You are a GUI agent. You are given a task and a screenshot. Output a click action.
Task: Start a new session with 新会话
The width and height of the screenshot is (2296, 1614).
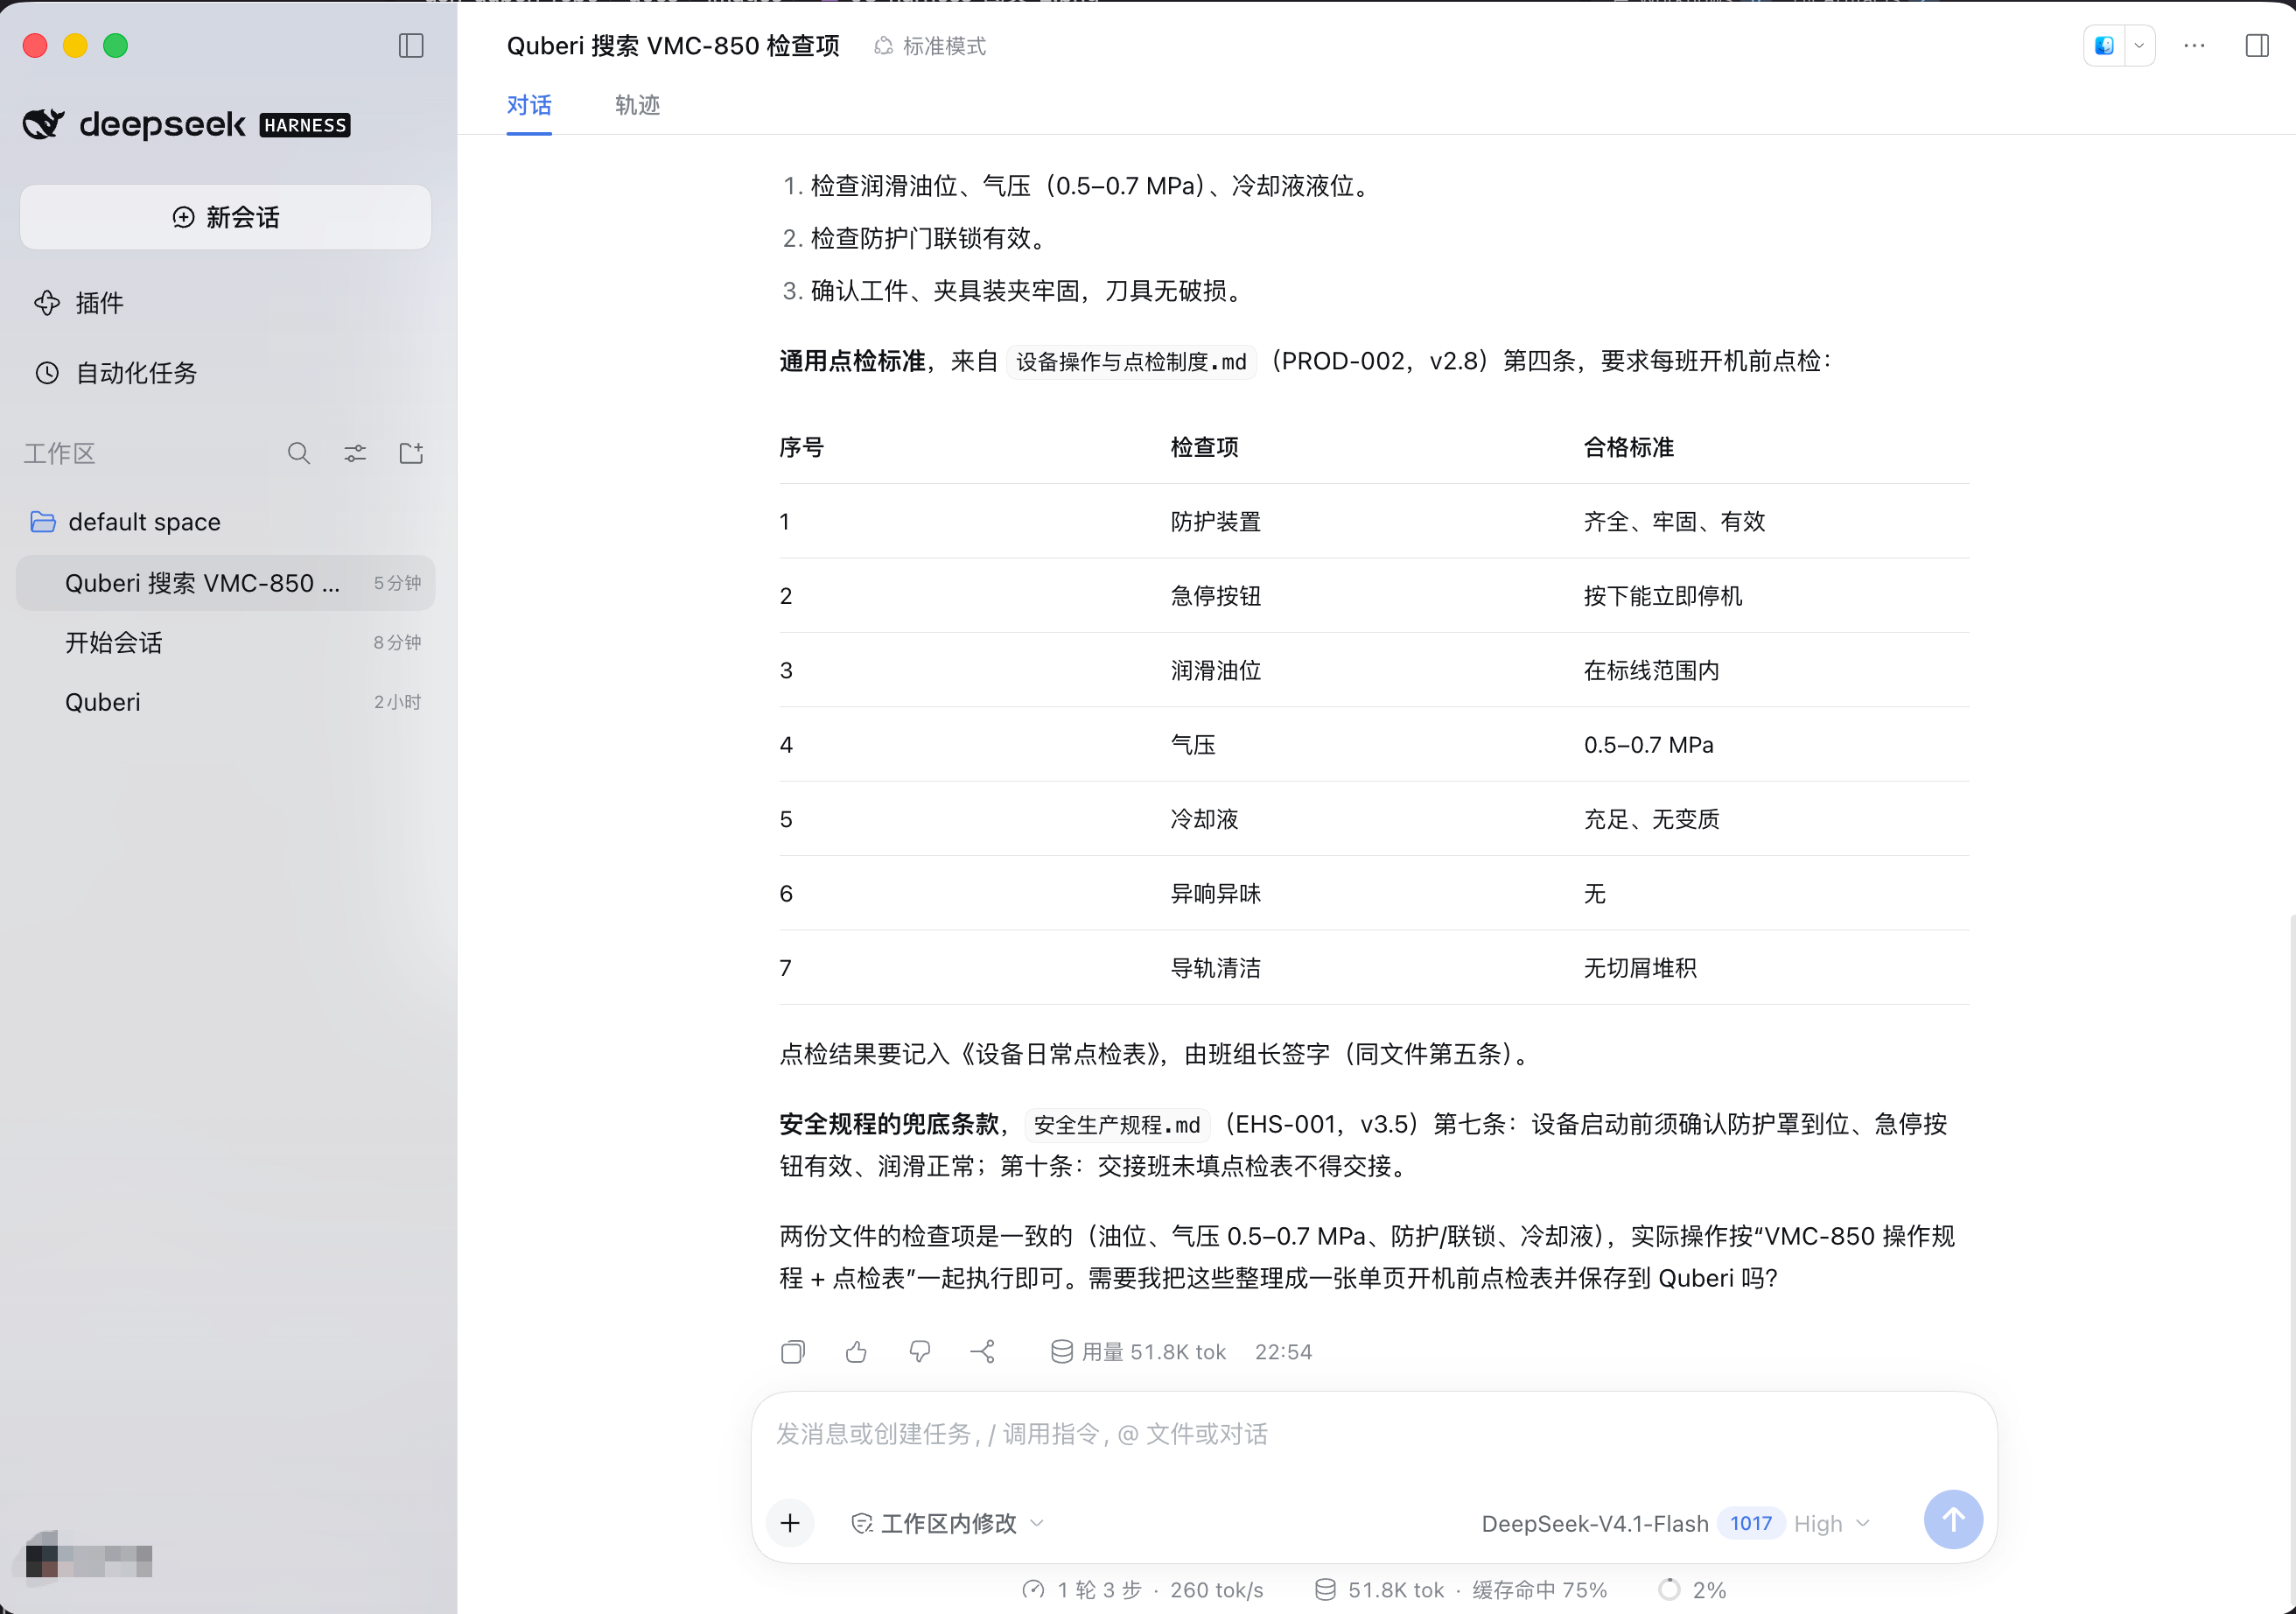pyautogui.click(x=226, y=217)
